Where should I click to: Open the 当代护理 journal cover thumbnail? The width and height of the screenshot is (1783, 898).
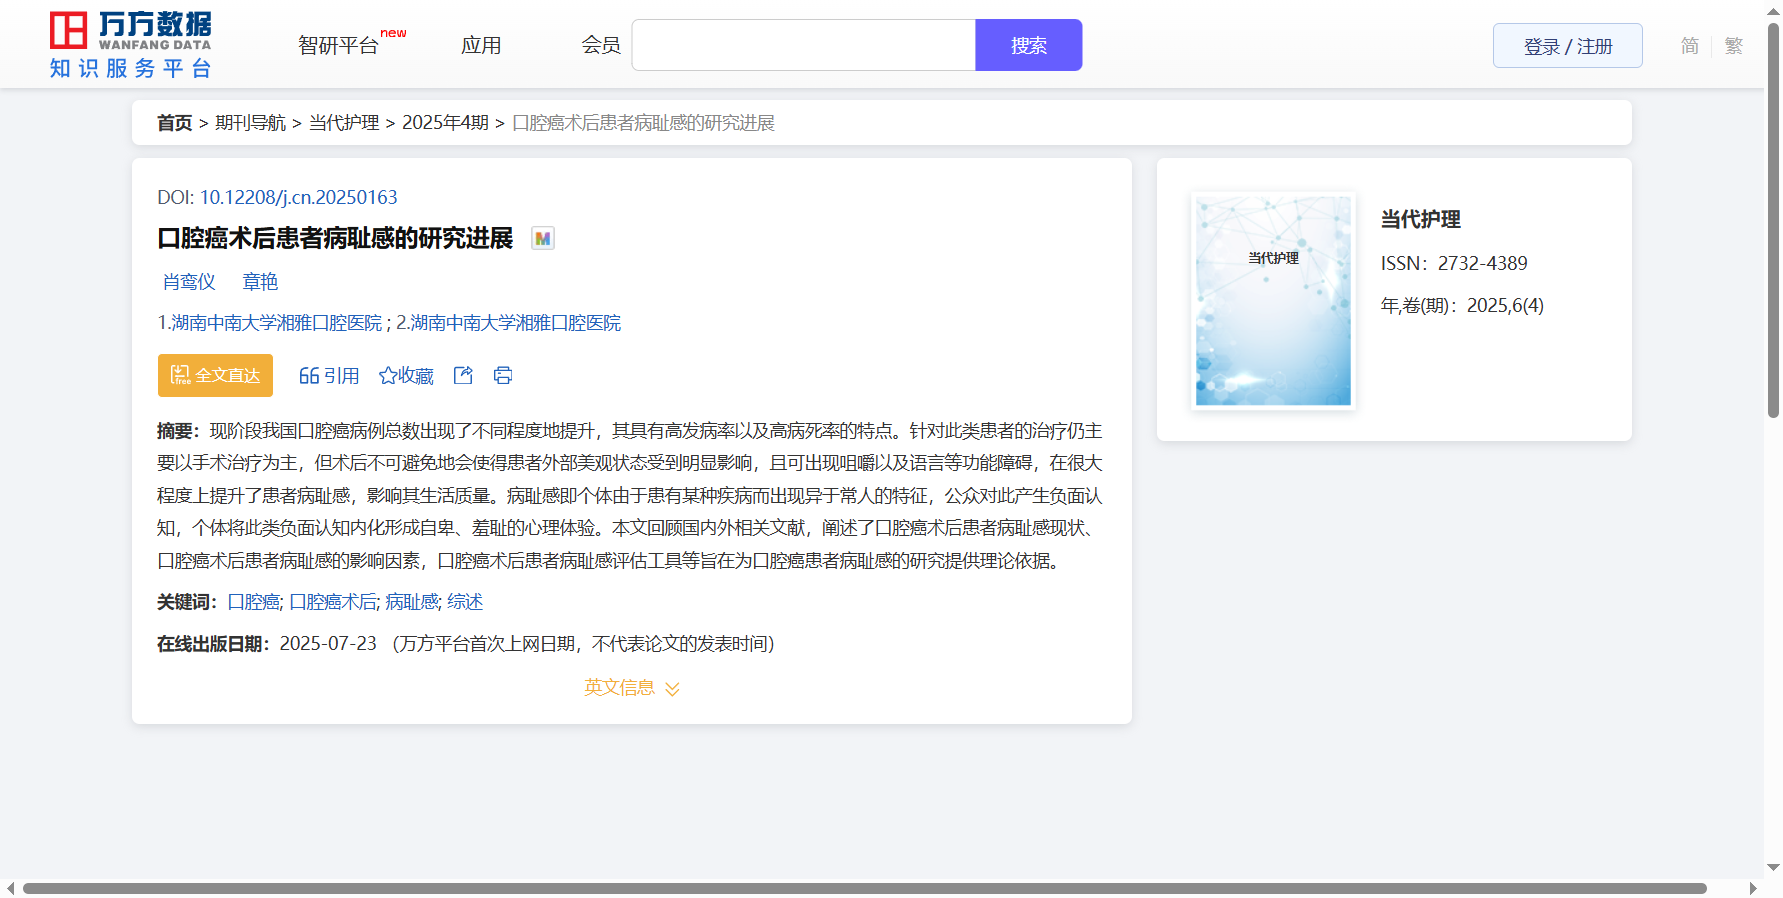coord(1273,301)
